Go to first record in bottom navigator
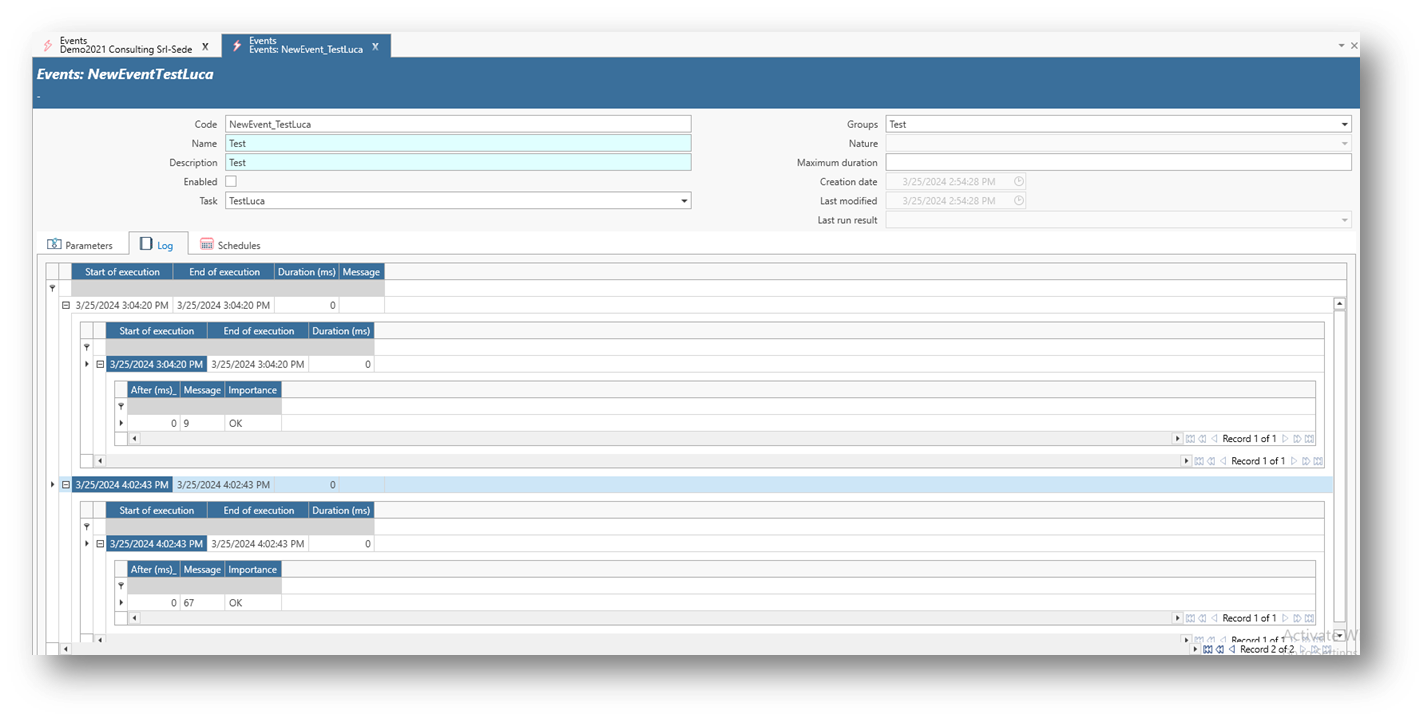This screenshot has width=1425, height=720. point(1207,649)
